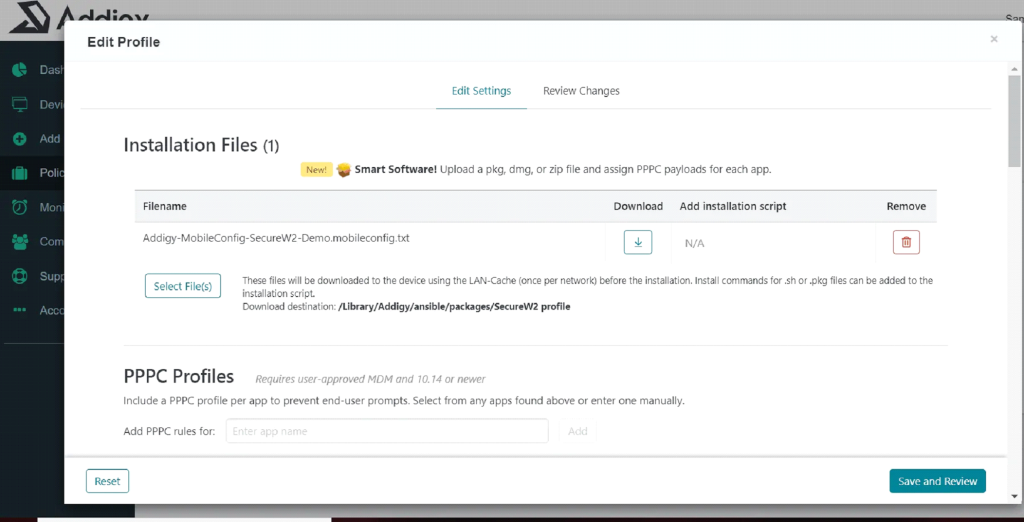1024x522 pixels.
Task: Download the SecureW2 mobileconfig file
Action: tap(637, 242)
